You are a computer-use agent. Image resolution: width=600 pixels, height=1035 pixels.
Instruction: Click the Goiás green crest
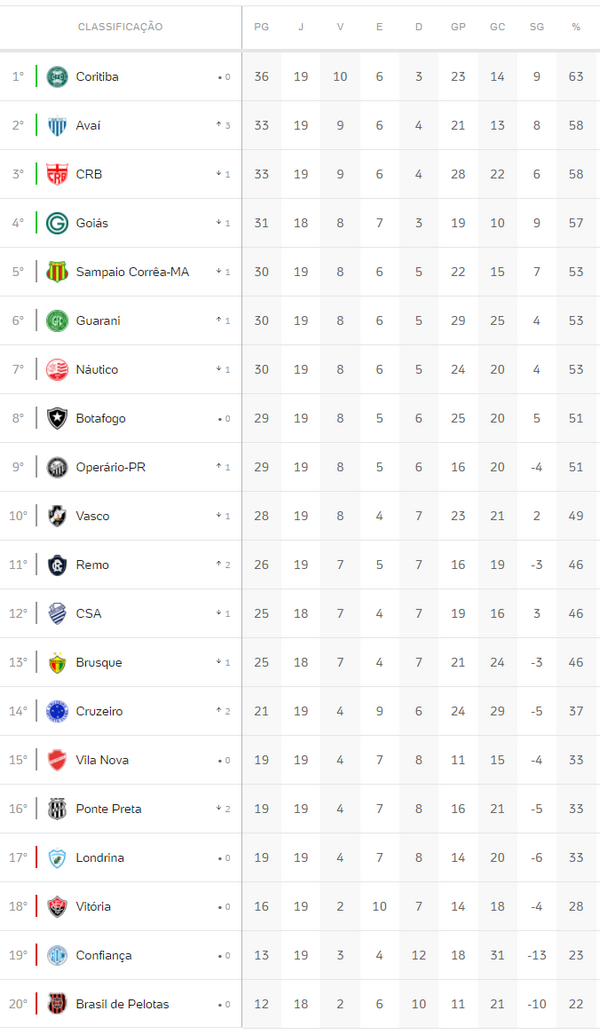click(x=57, y=223)
